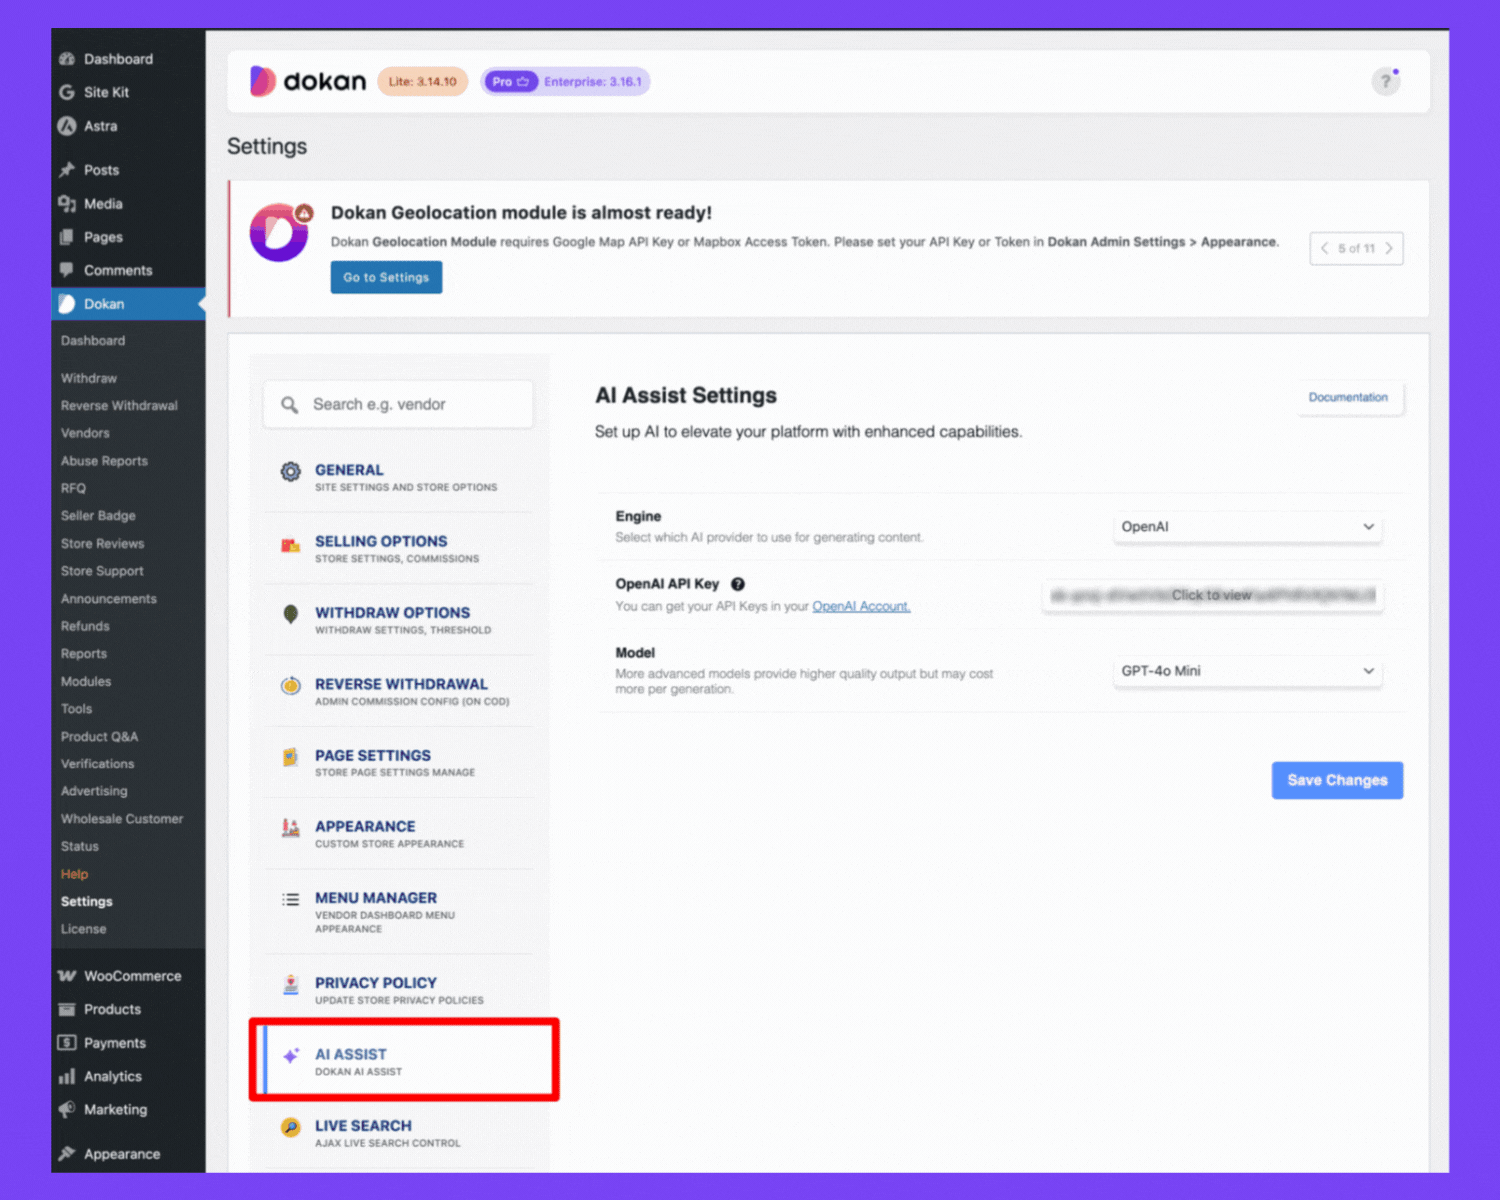Screen dimensions: 1500x1200
Task: Go to previous notice with left chevron
Action: pos(1325,249)
